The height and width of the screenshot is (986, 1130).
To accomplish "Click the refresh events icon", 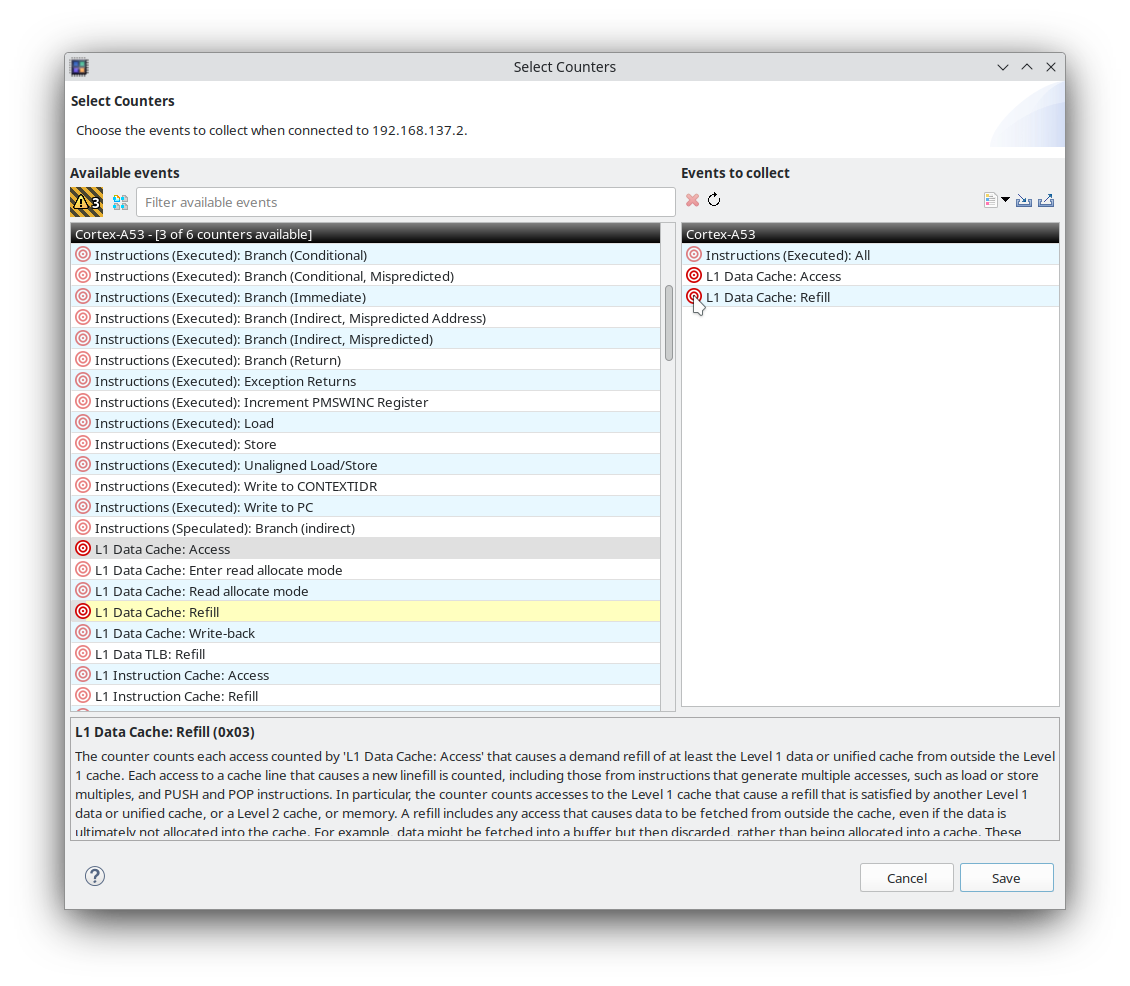I will [713, 200].
